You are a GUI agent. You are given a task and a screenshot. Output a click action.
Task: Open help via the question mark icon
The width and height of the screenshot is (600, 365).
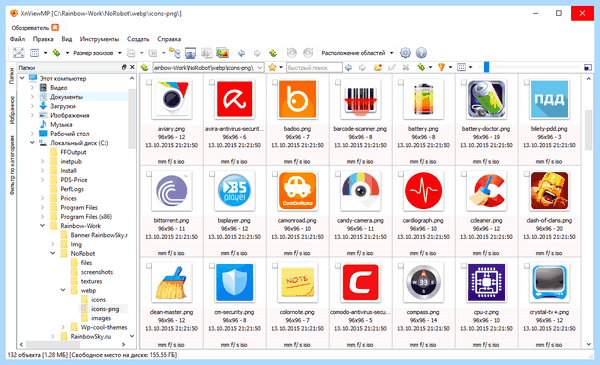[421, 53]
